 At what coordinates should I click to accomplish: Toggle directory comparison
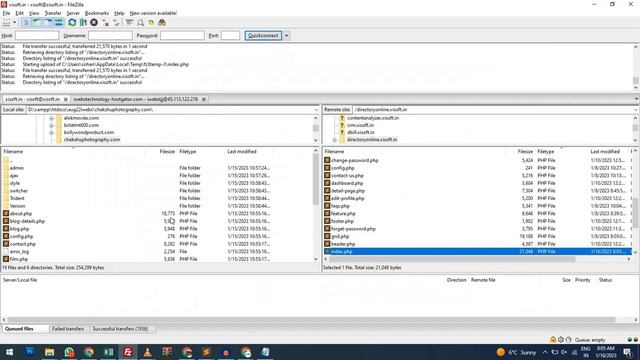[x=140, y=23]
